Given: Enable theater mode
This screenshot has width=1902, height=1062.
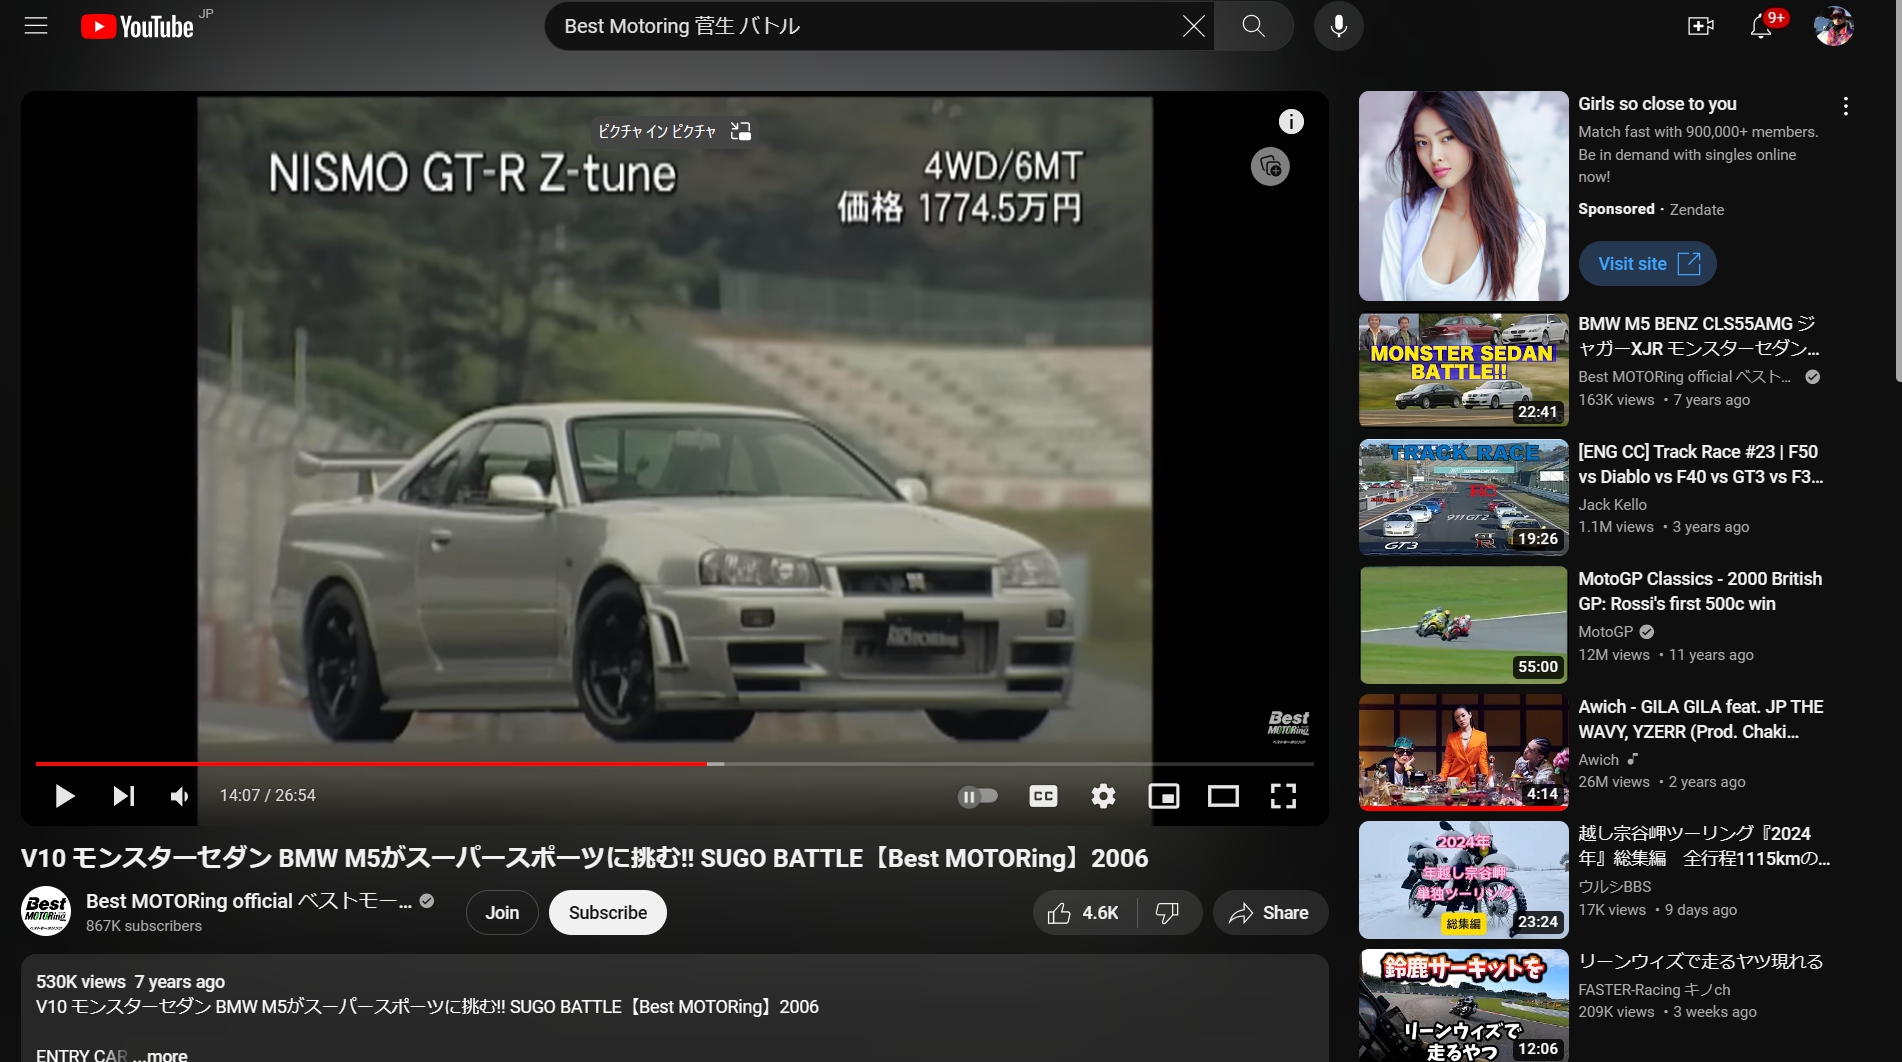Looking at the screenshot, I should click(1223, 796).
